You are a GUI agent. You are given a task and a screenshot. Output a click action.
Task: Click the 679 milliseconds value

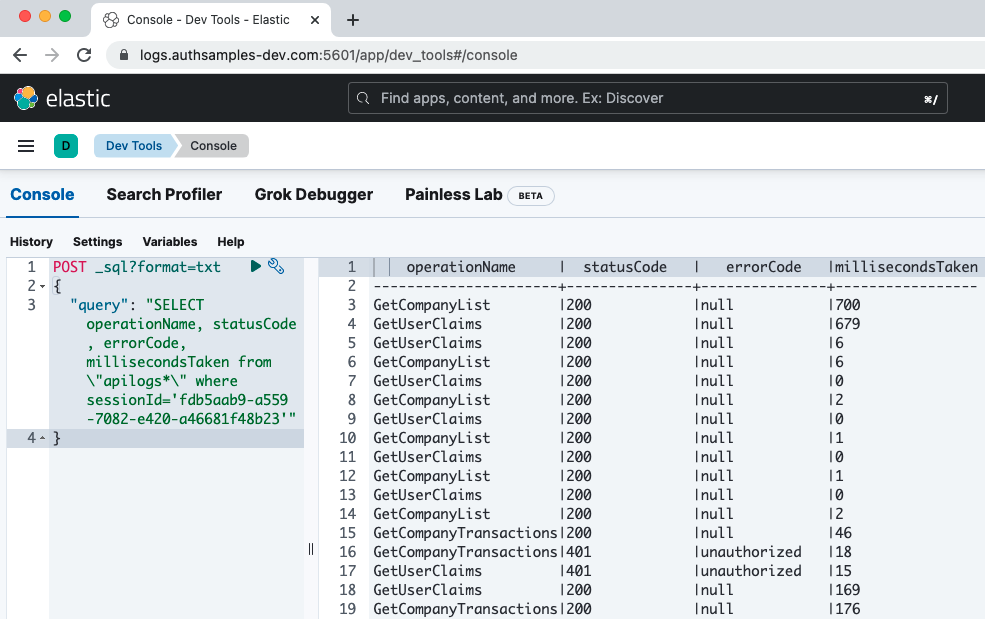(x=847, y=324)
